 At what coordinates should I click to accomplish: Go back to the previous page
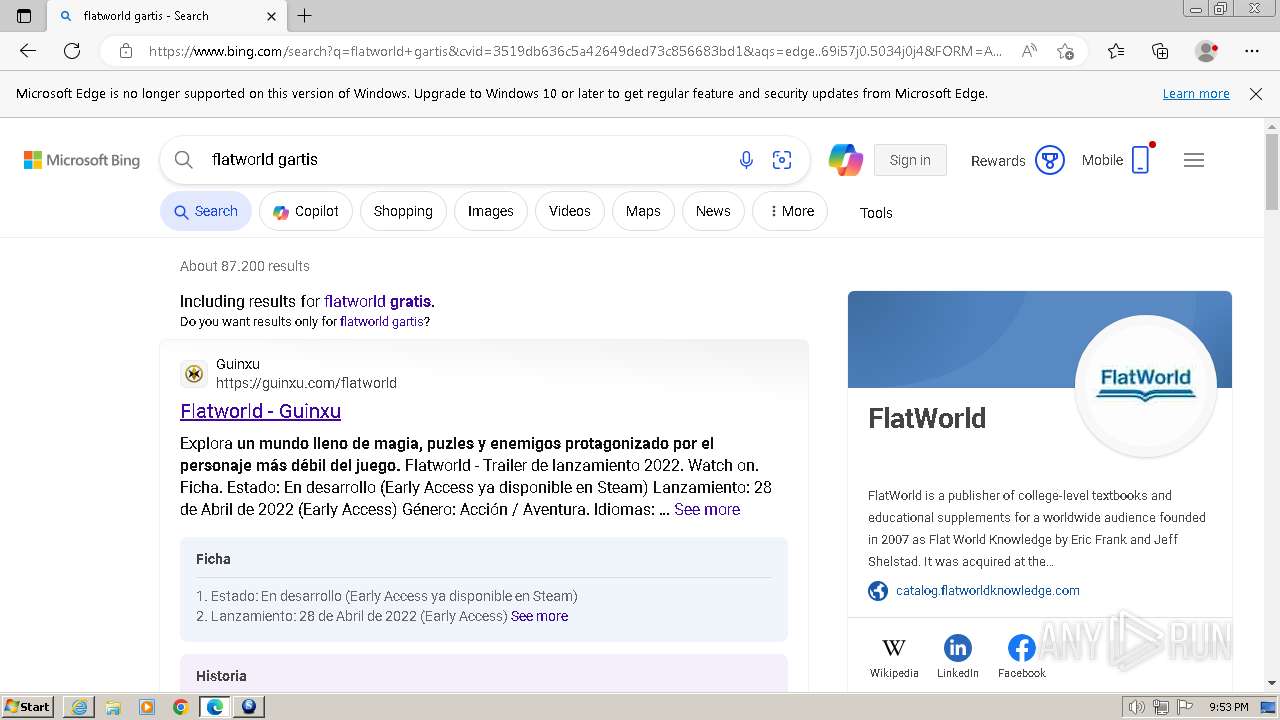(28, 51)
